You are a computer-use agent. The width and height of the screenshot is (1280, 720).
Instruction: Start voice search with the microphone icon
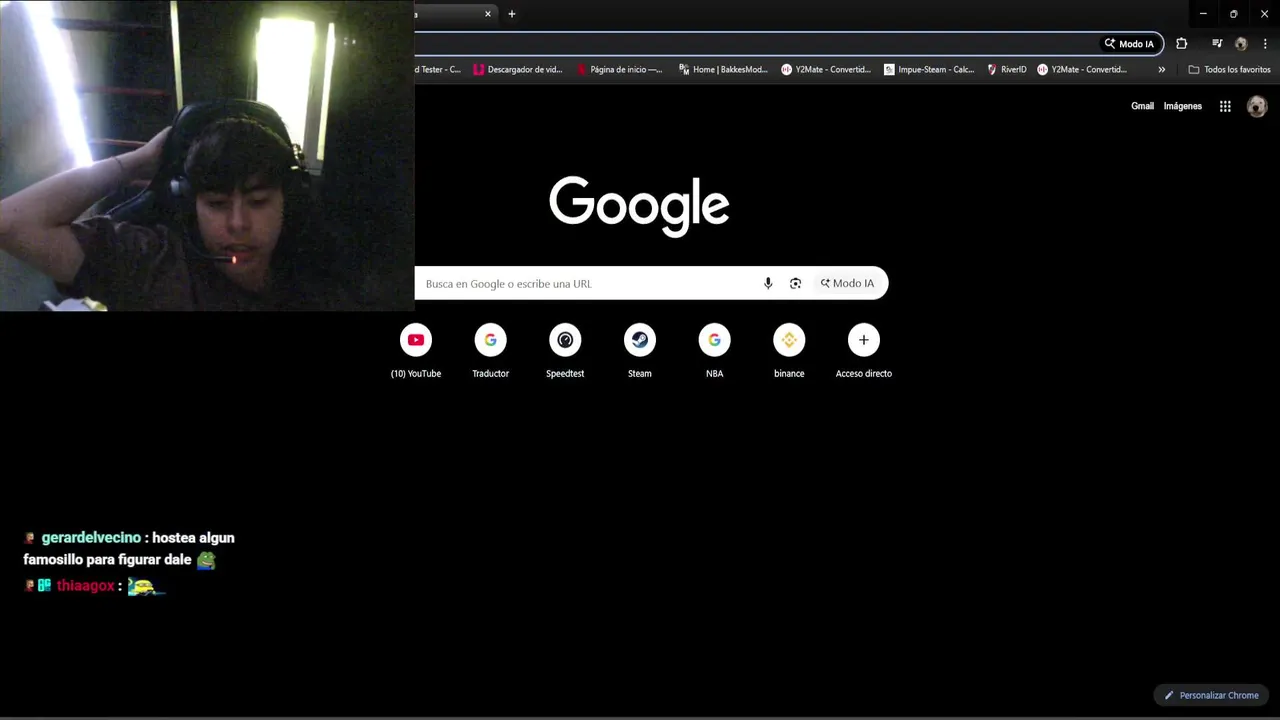768,283
